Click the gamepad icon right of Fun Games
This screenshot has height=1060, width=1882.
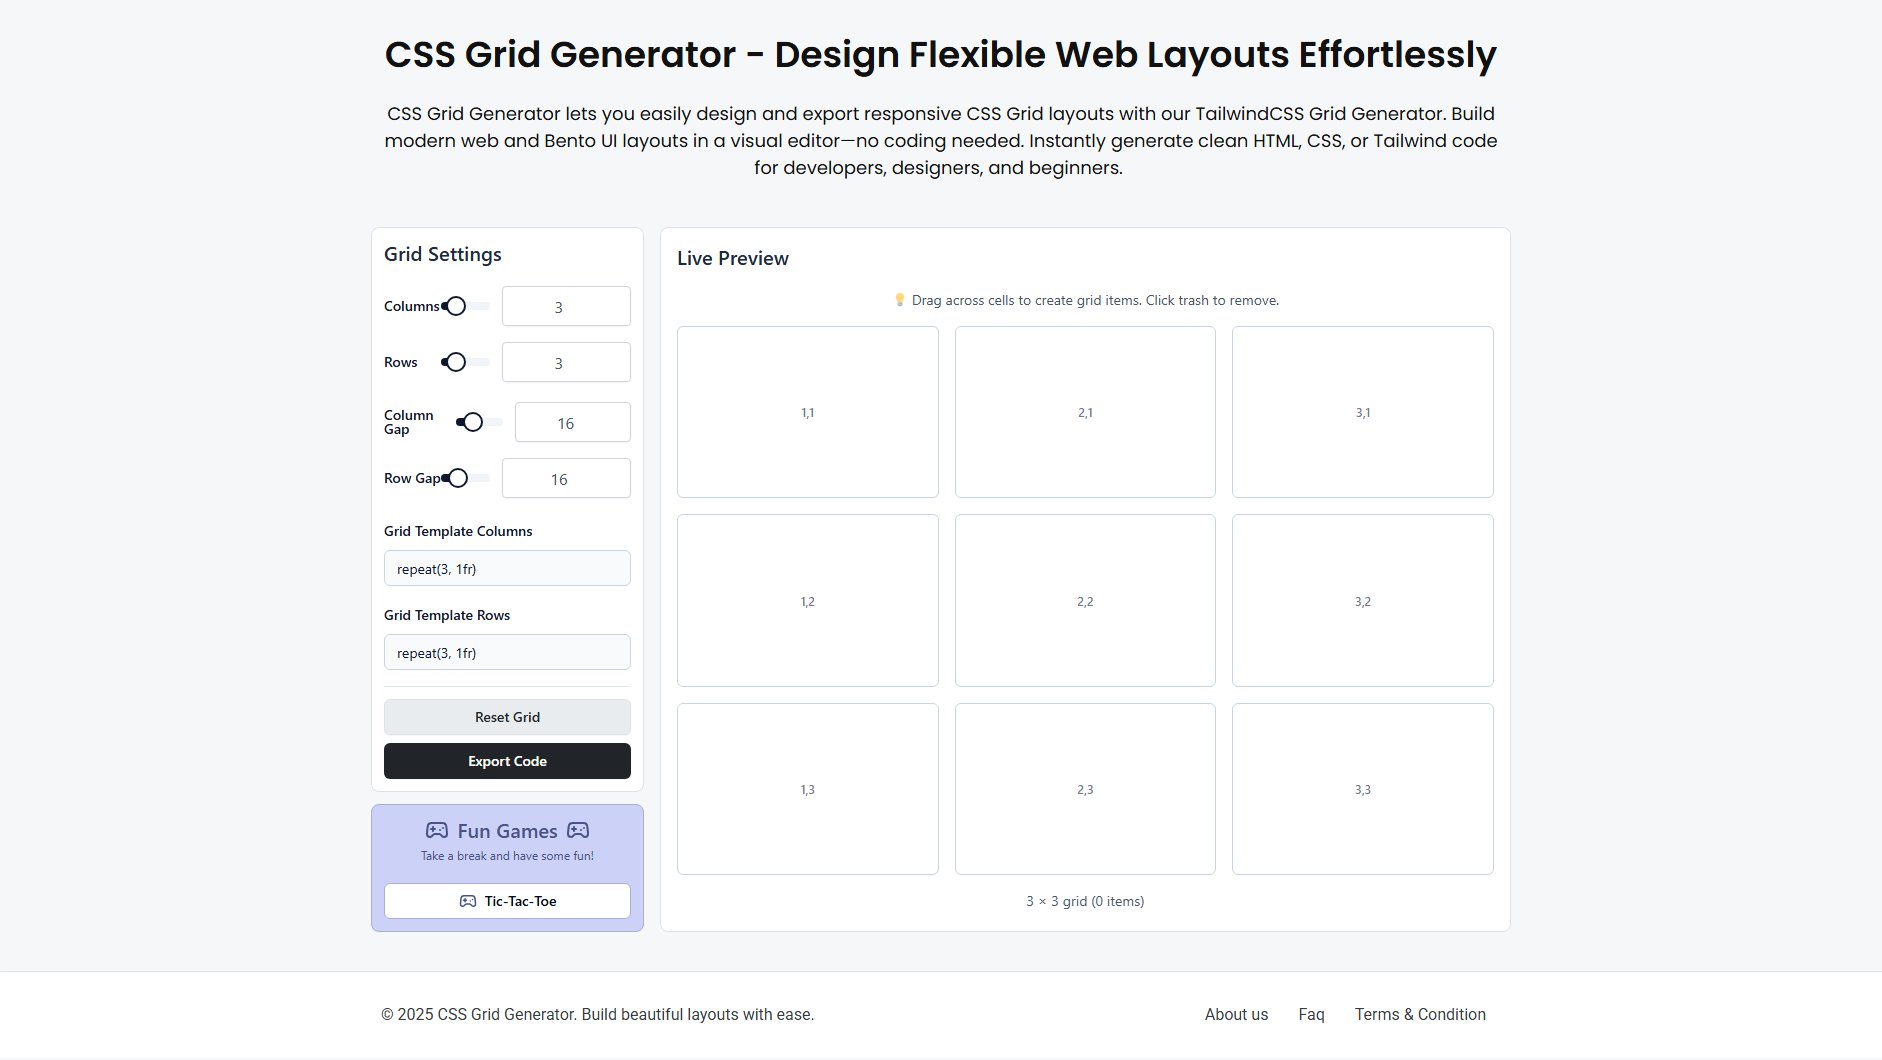(x=578, y=831)
